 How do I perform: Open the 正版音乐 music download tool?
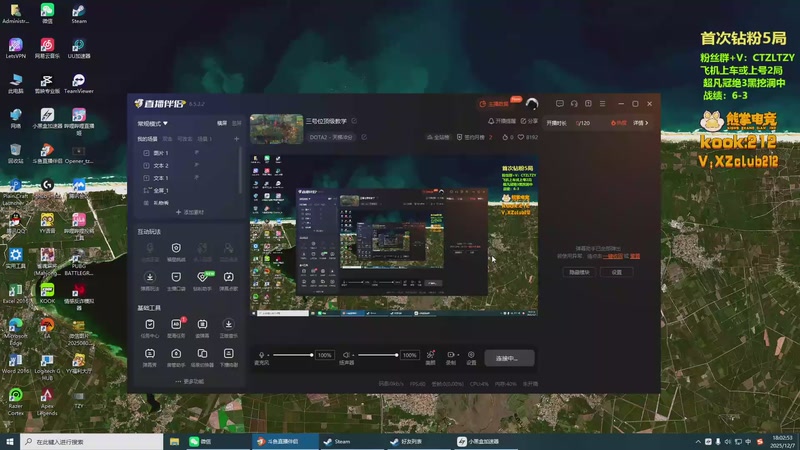point(229,327)
